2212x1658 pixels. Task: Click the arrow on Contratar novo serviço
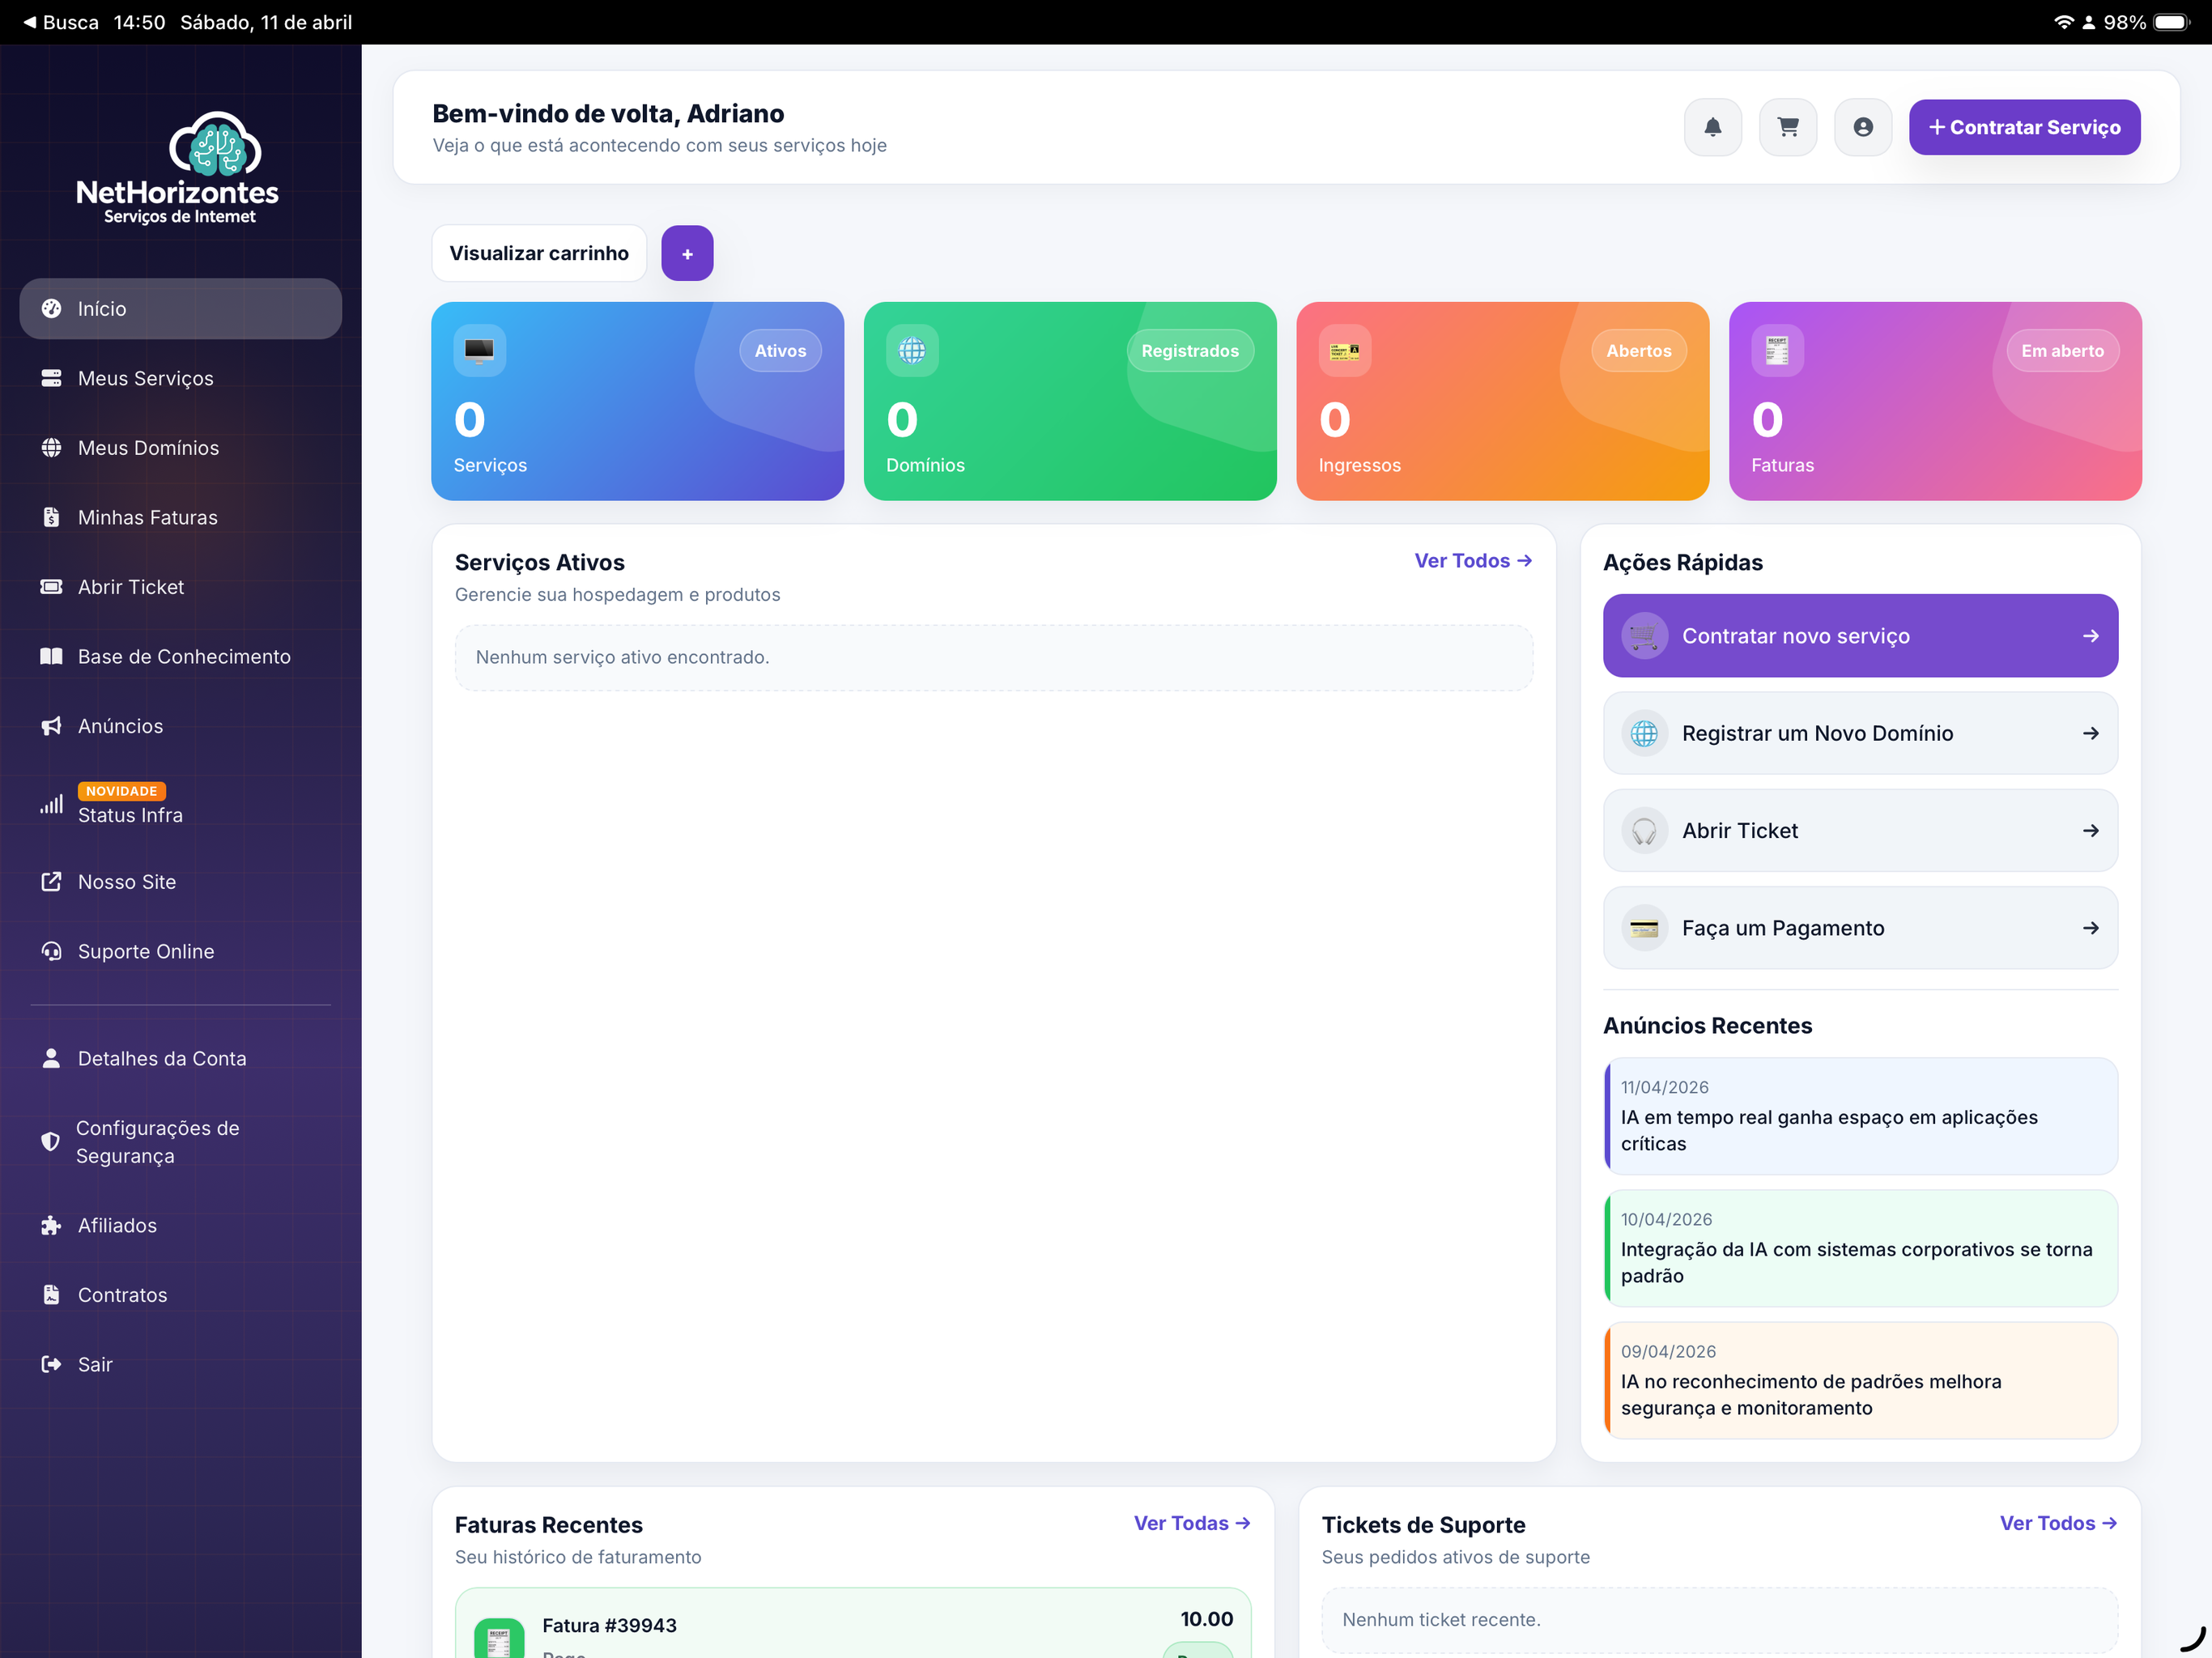point(2090,636)
